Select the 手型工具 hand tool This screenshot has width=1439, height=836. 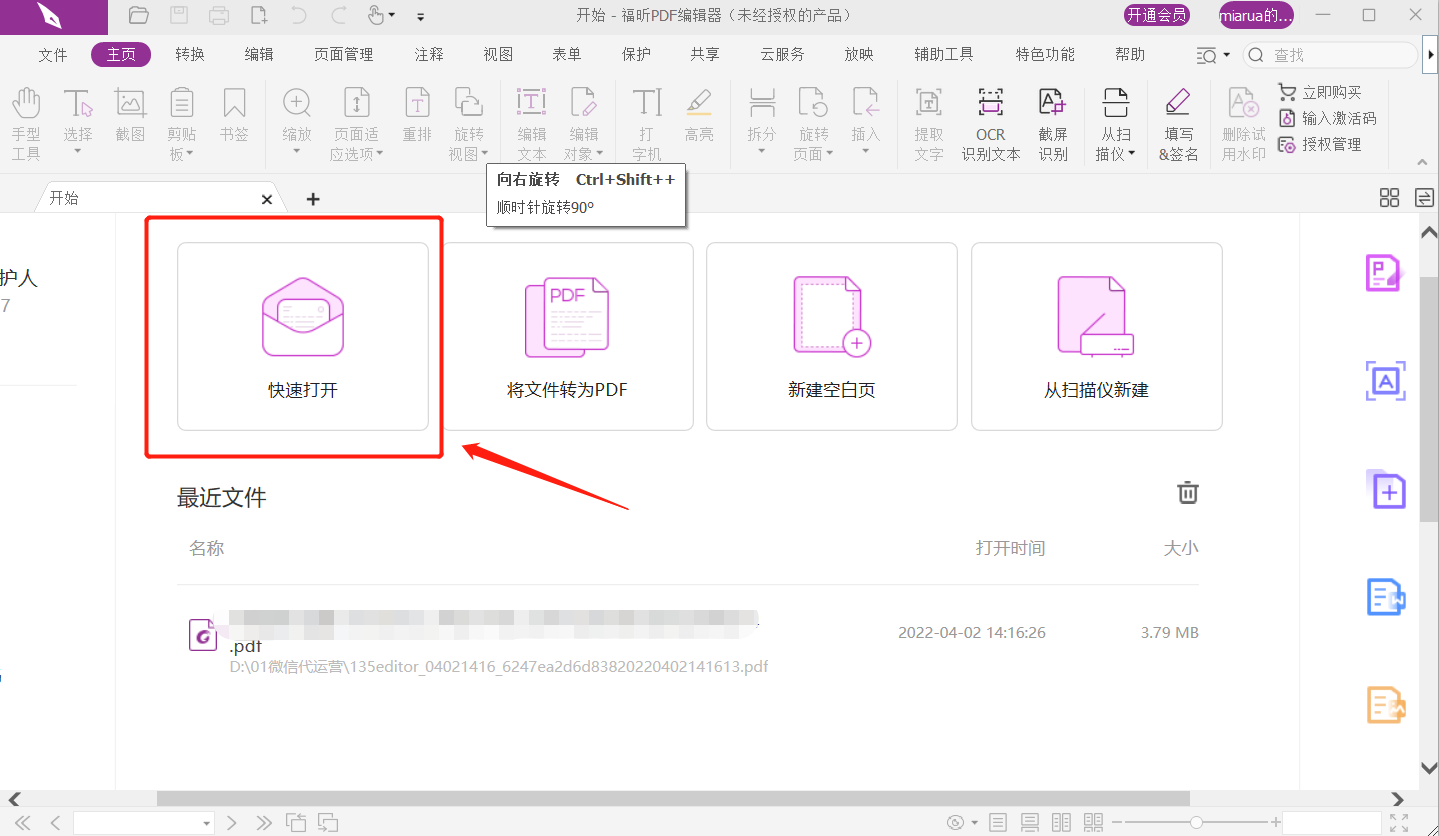pos(26,124)
